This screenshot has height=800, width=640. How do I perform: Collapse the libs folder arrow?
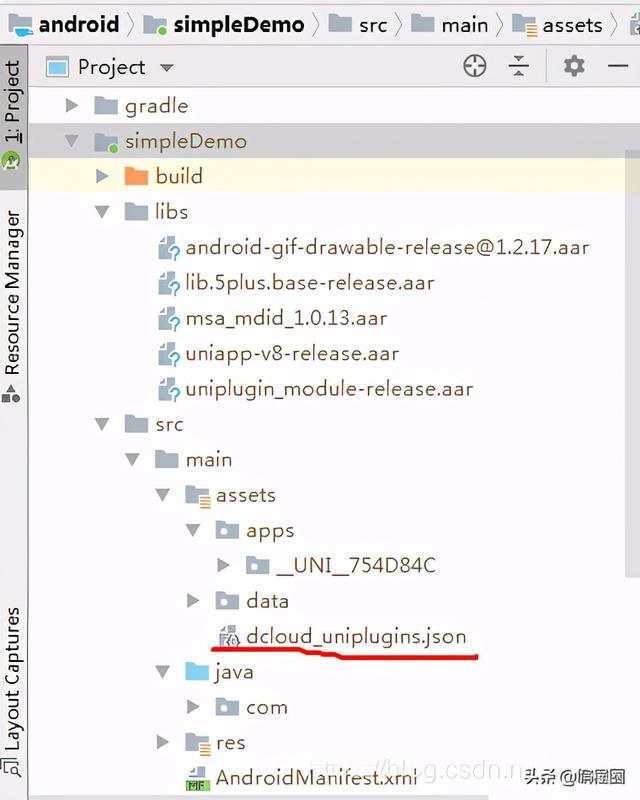tap(102, 211)
